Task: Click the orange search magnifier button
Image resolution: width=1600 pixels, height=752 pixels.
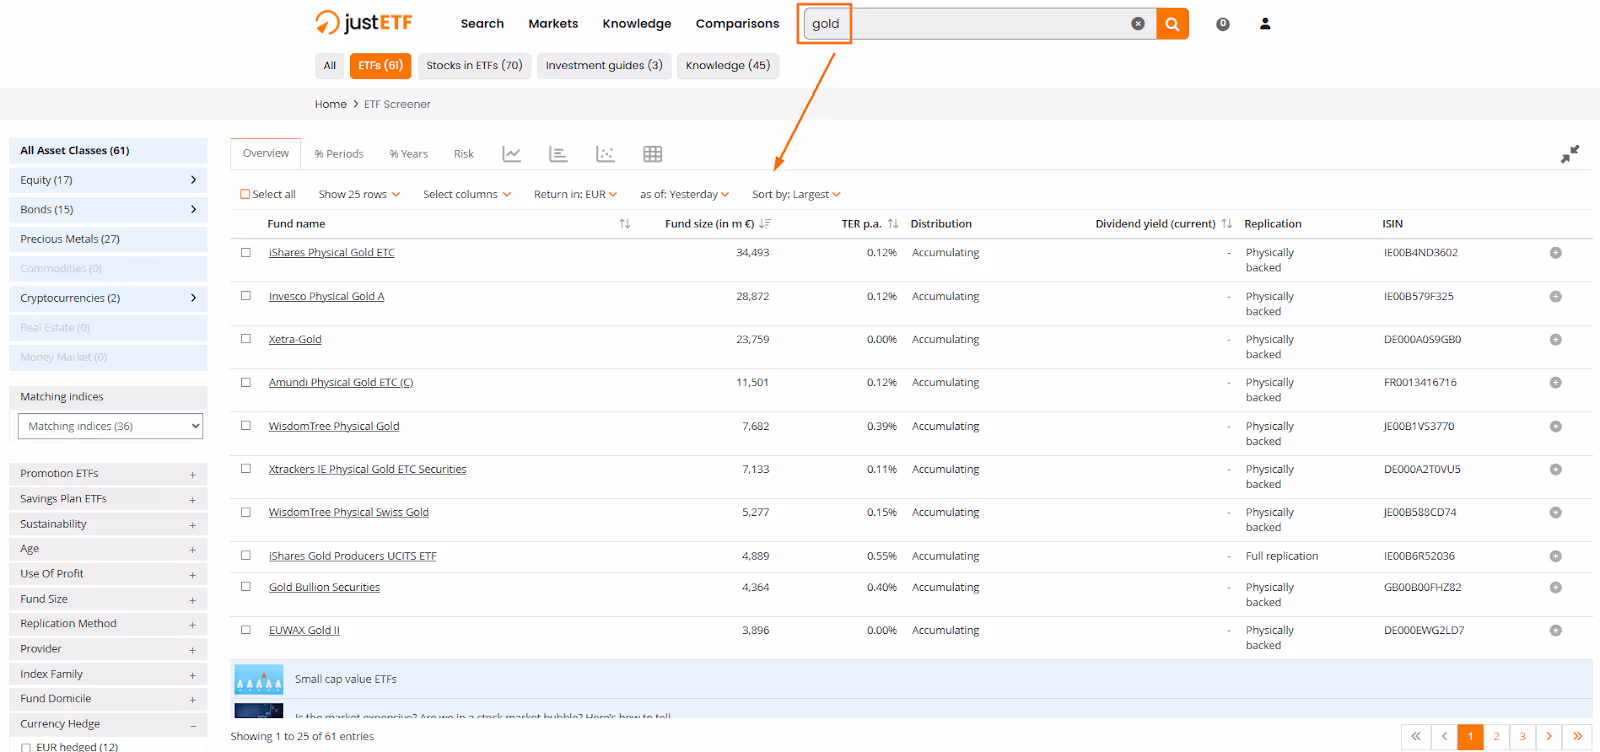Action: point(1172,24)
